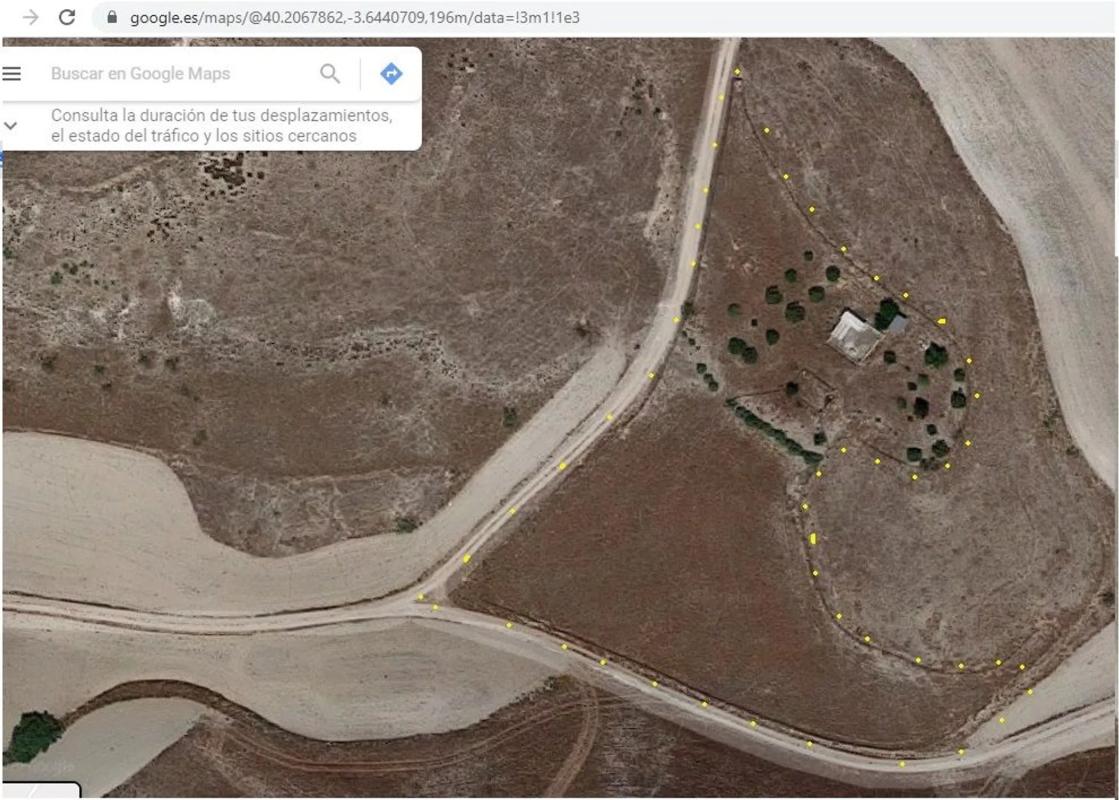Click the layers thumbnail in bottom-left corner
Screen dimensions: 1119x800
click(x=40, y=790)
